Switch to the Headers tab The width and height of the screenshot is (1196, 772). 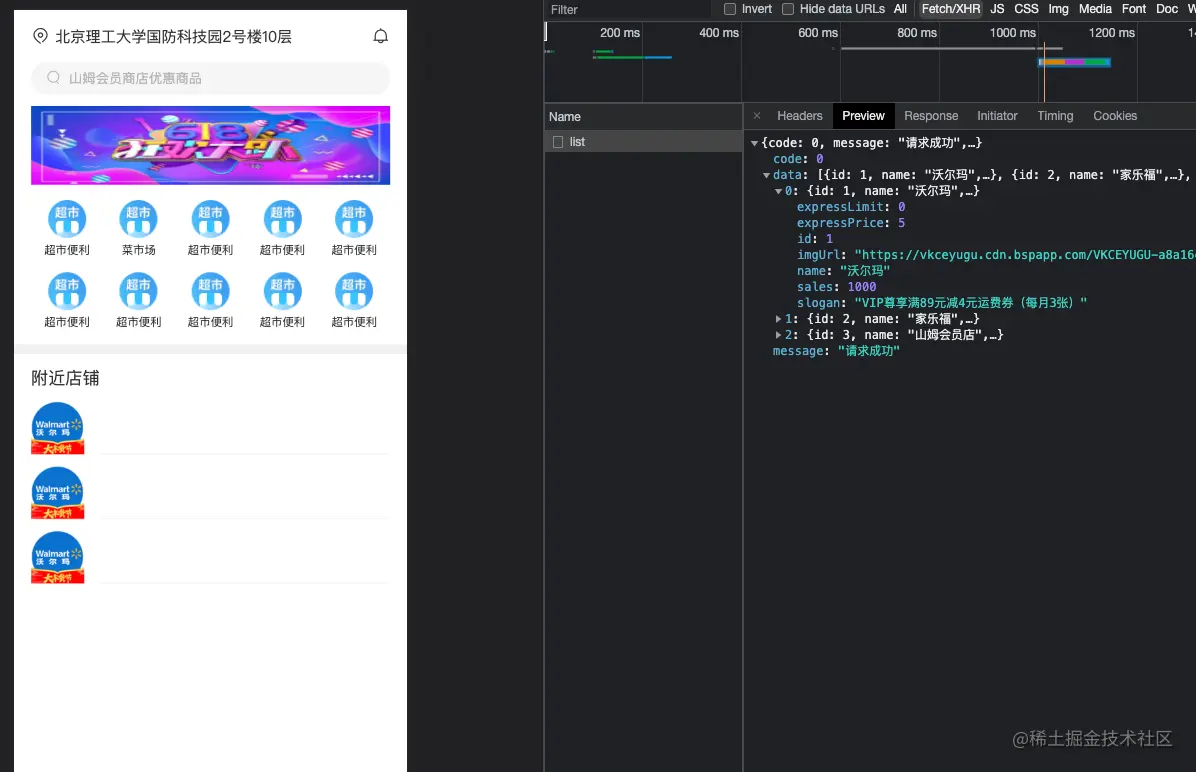799,116
